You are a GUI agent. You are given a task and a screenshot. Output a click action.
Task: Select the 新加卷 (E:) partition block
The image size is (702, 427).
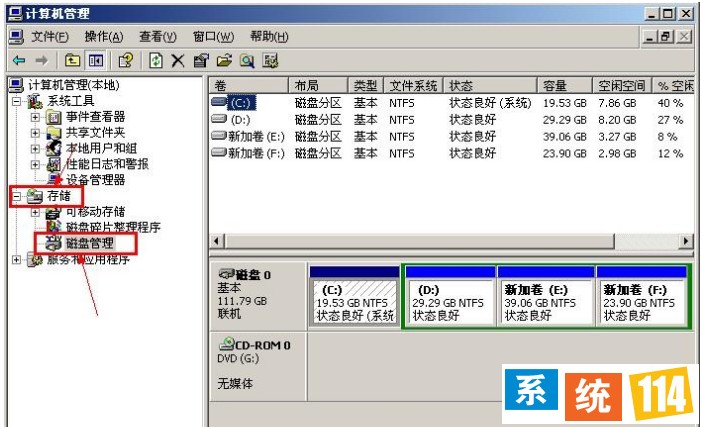[x=546, y=297]
